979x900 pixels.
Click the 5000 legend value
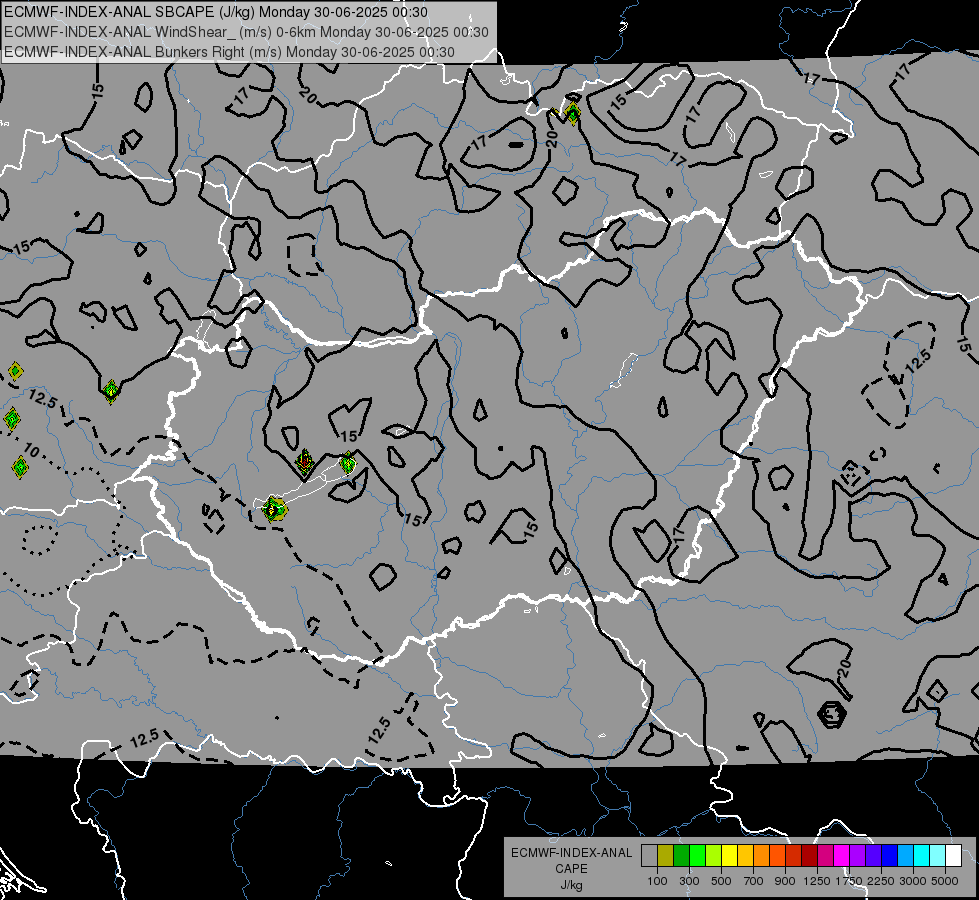pos(945,881)
